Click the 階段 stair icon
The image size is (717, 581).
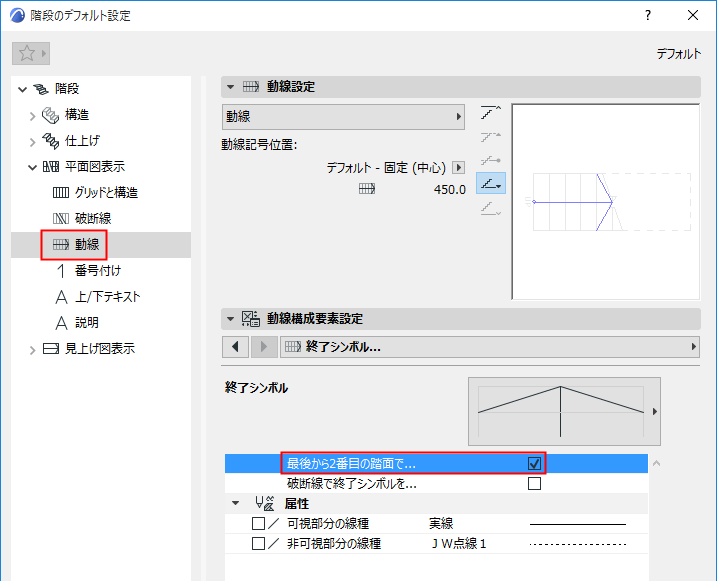click(41, 89)
